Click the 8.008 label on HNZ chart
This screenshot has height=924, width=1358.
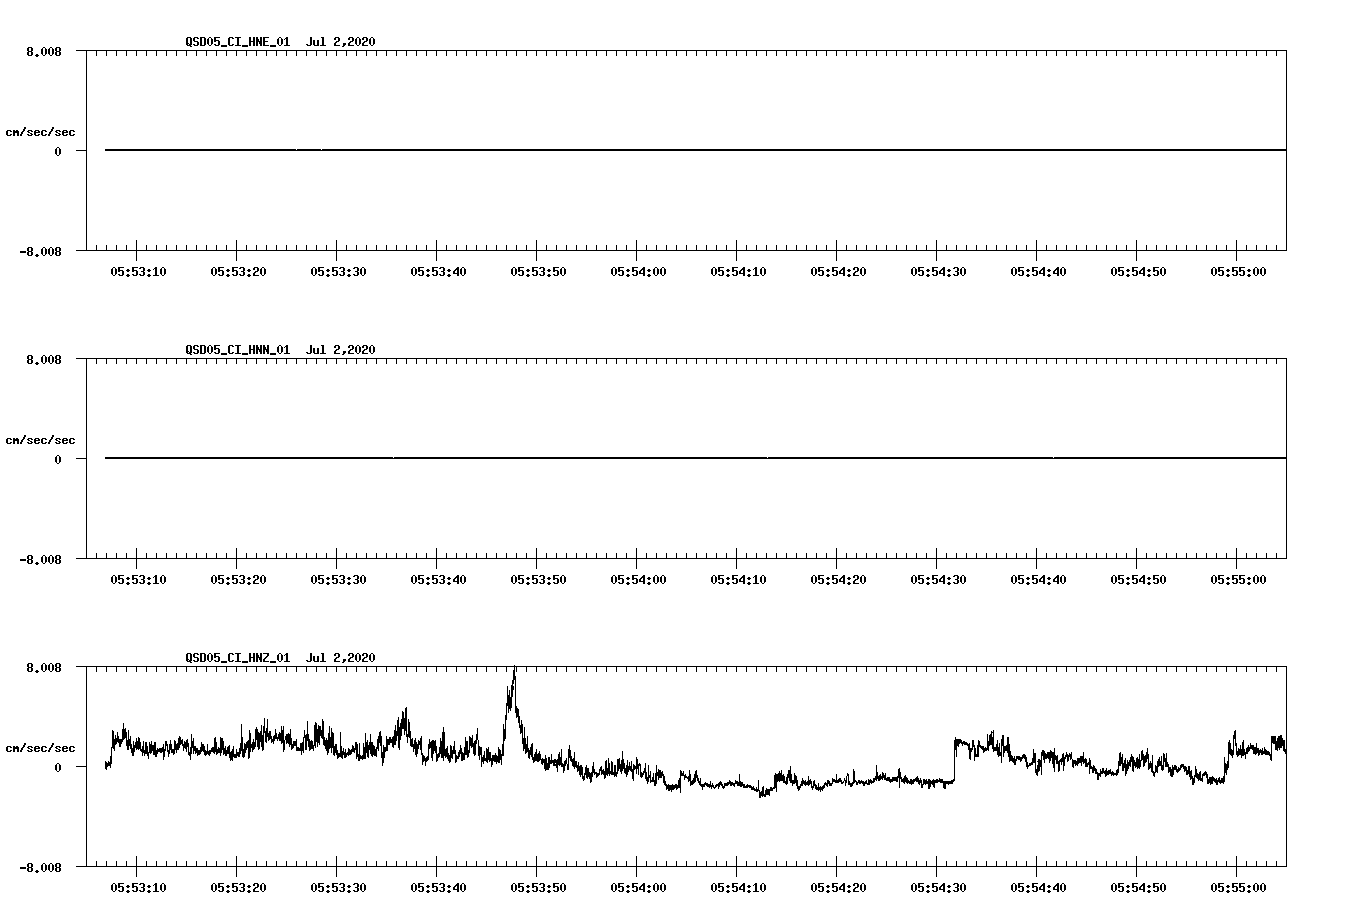(x=44, y=668)
